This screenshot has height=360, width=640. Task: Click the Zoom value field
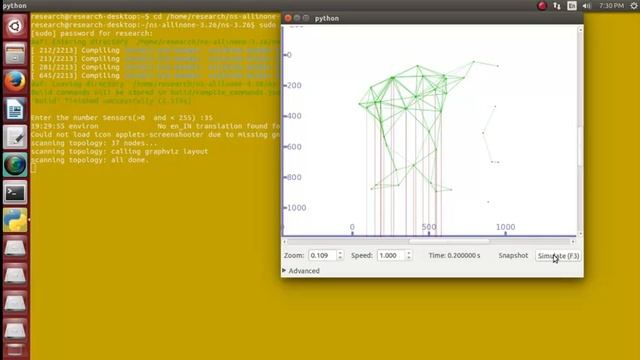[322, 256]
